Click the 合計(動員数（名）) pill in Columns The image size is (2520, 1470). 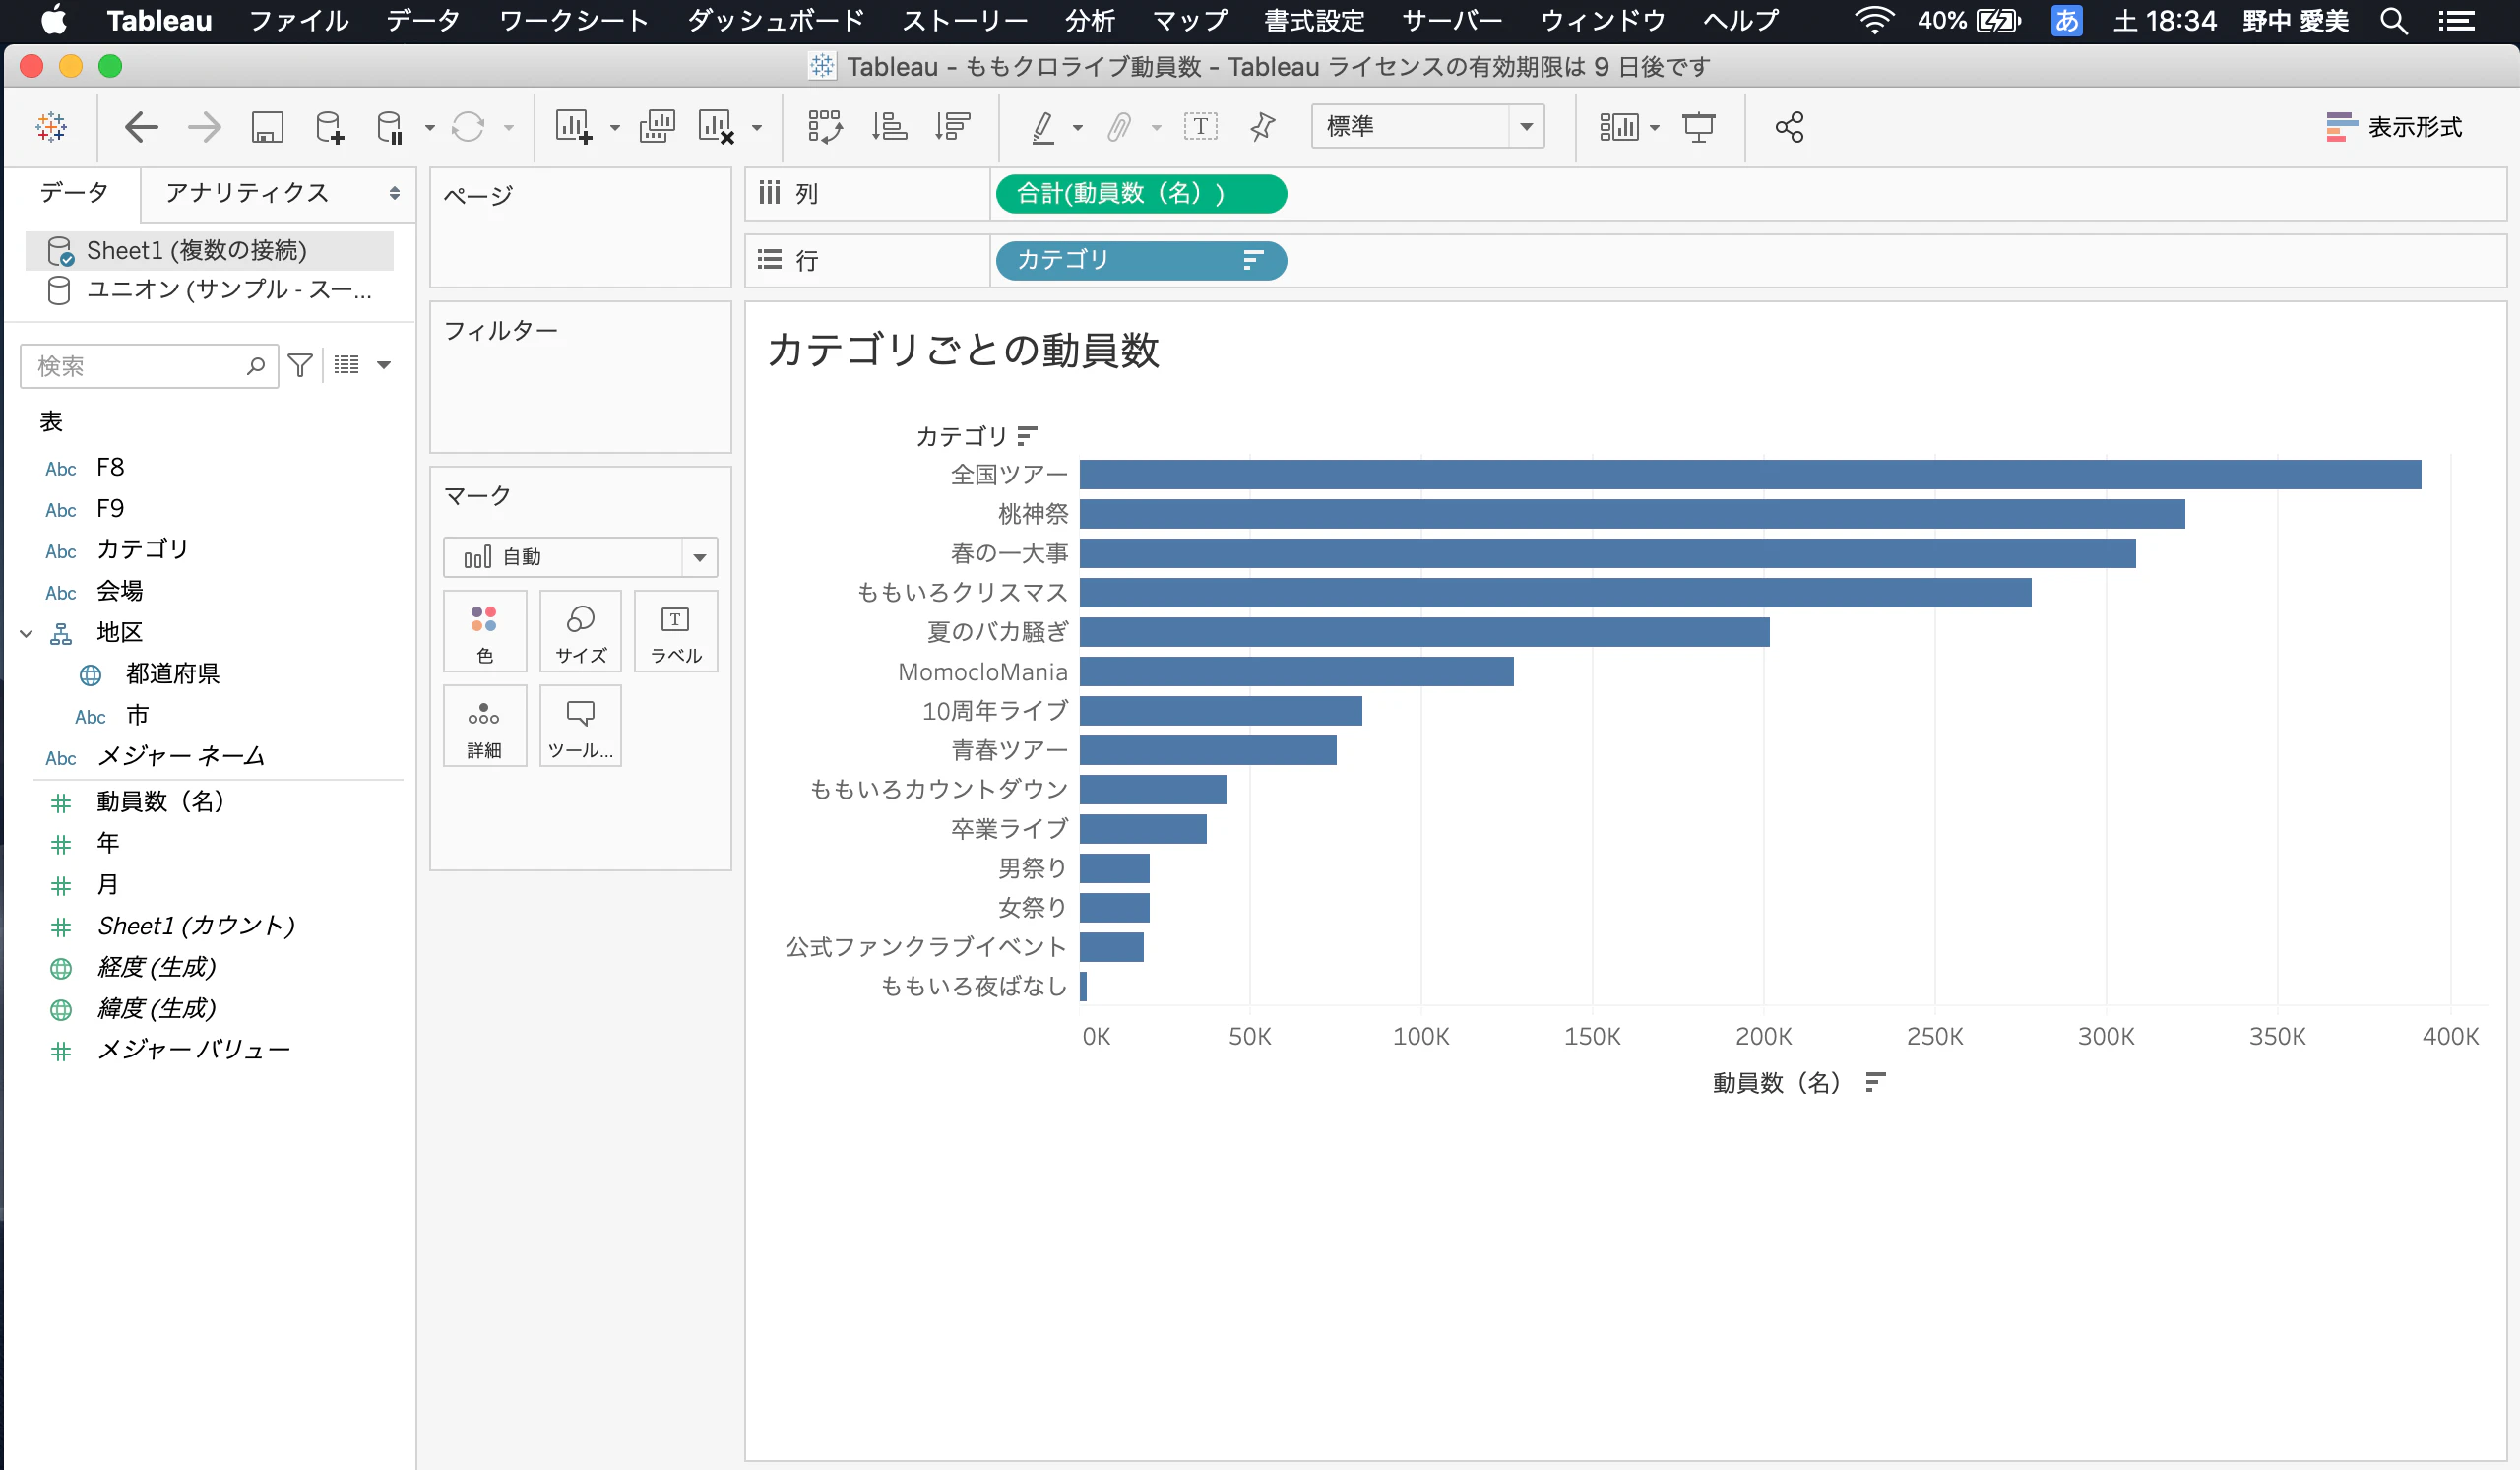point(1141,194)
